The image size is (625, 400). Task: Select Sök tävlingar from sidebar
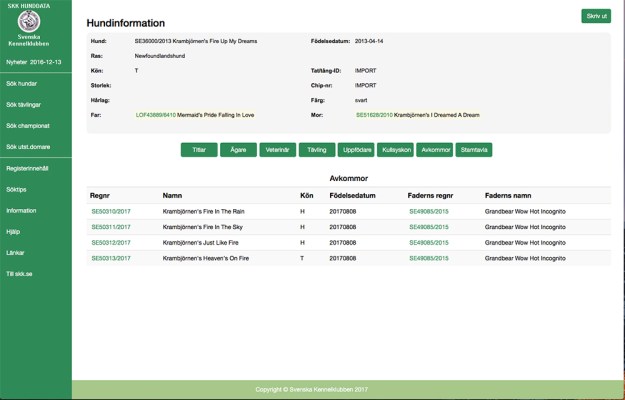pyautogui.click(x=25, y=104)
